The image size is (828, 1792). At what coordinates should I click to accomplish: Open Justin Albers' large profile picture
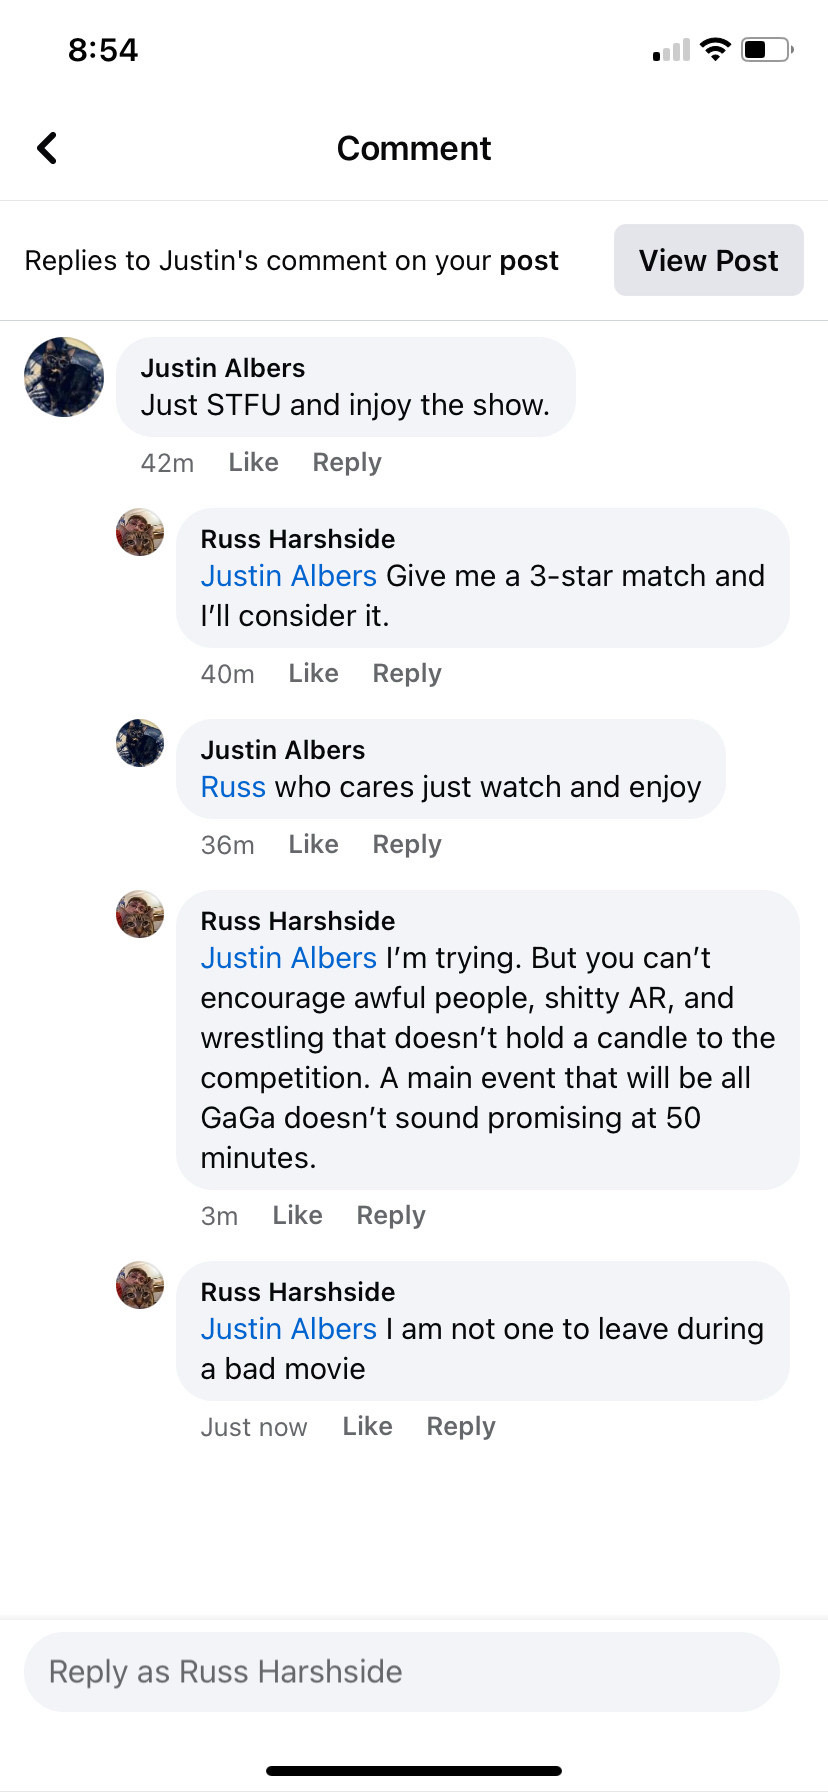(x=64, y=377)
